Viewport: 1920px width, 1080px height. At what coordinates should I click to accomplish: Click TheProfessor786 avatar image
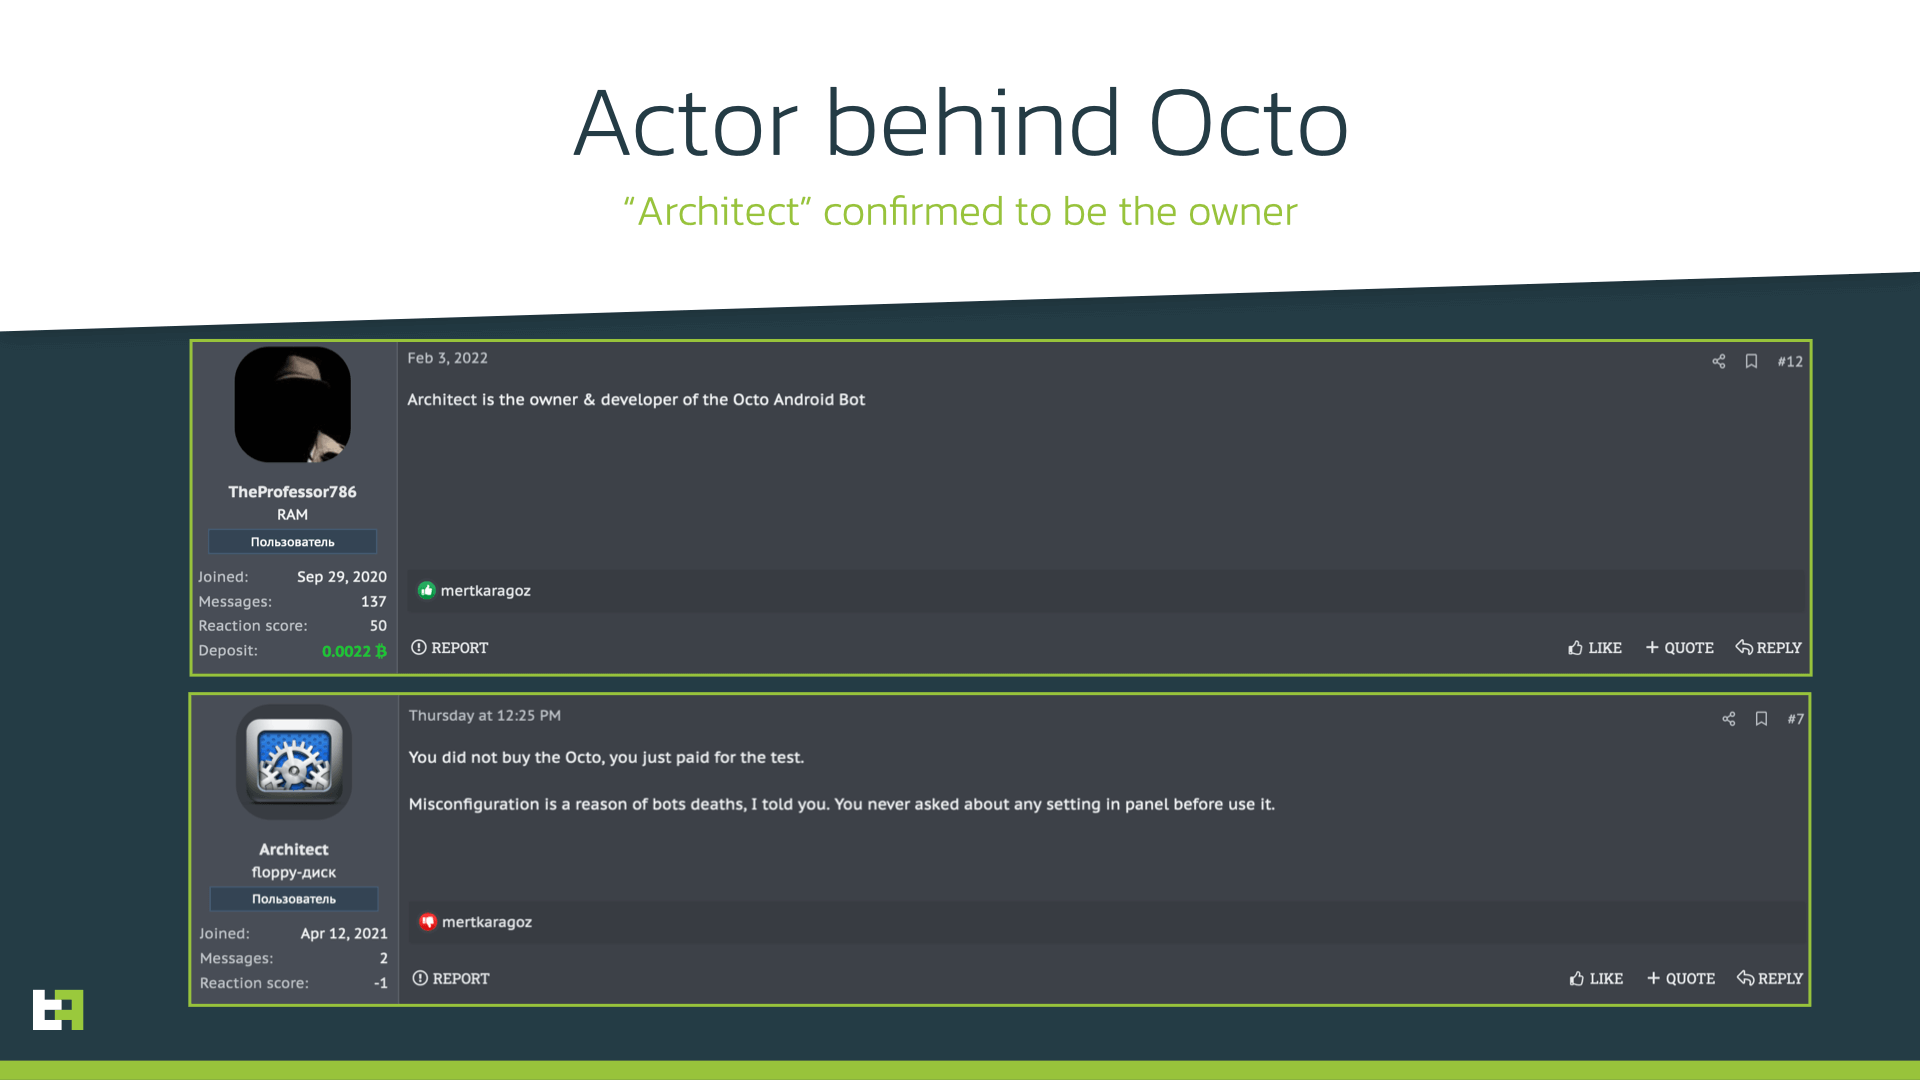292,405
